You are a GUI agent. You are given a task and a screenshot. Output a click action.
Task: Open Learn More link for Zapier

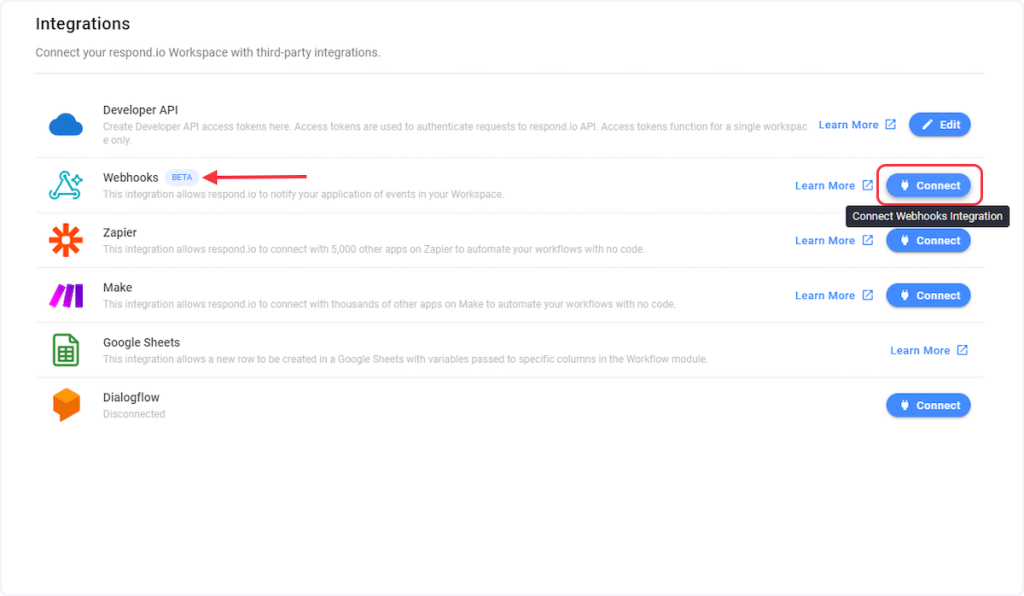[824, 240]
